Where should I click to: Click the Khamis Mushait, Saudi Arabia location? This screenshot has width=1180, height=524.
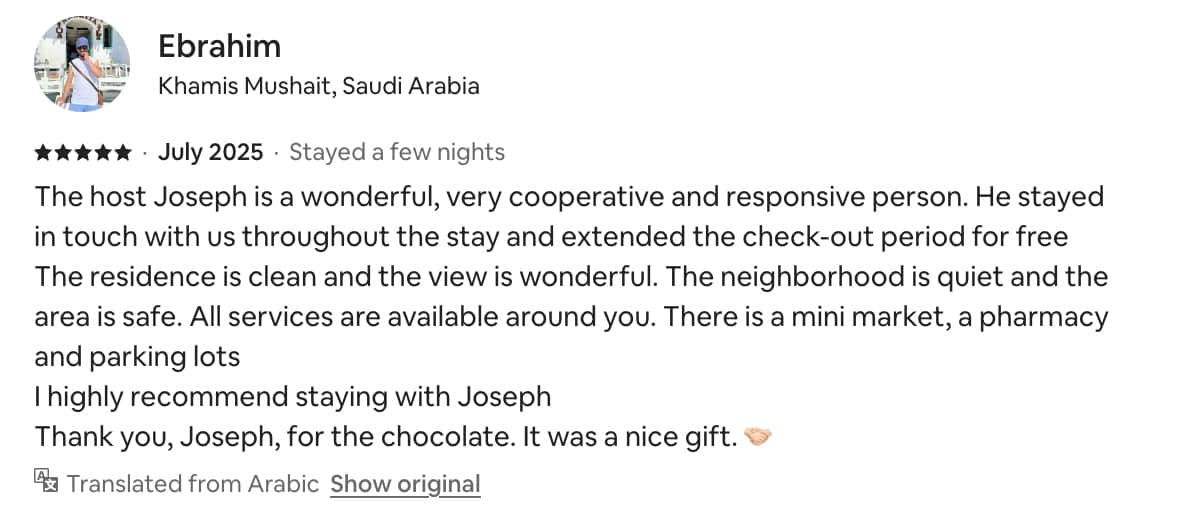click(x=319, y=86)
